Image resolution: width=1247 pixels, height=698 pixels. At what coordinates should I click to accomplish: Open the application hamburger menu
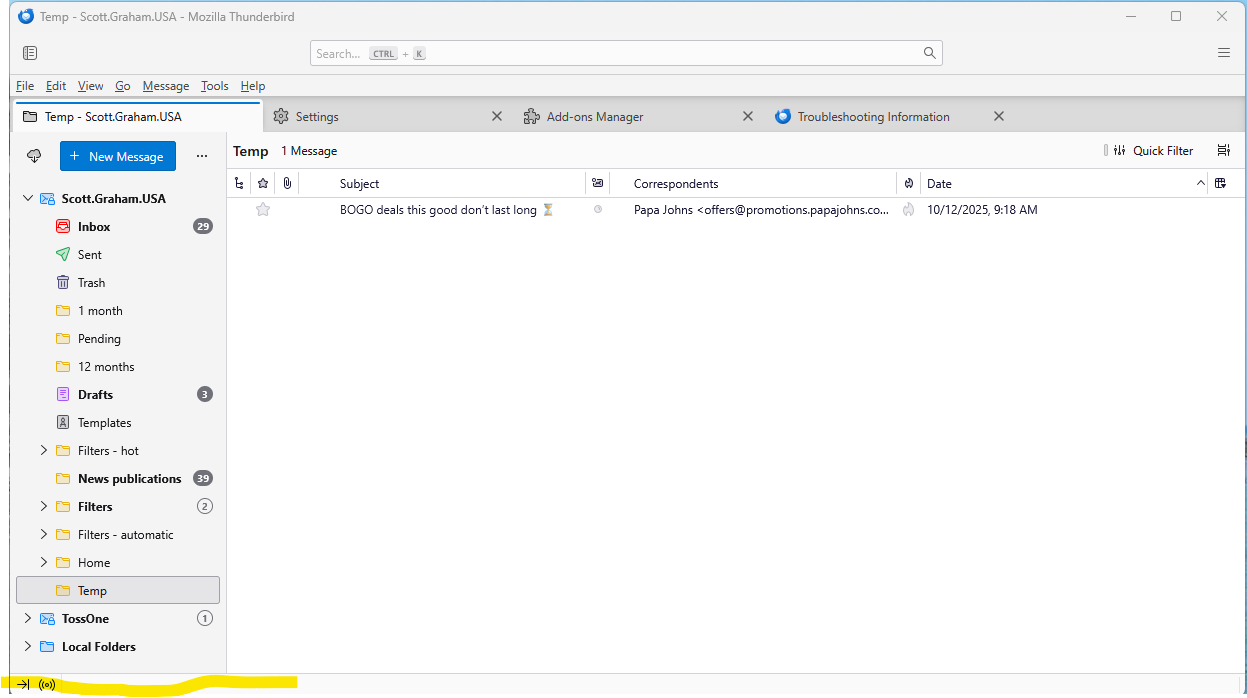(1223, 53)
